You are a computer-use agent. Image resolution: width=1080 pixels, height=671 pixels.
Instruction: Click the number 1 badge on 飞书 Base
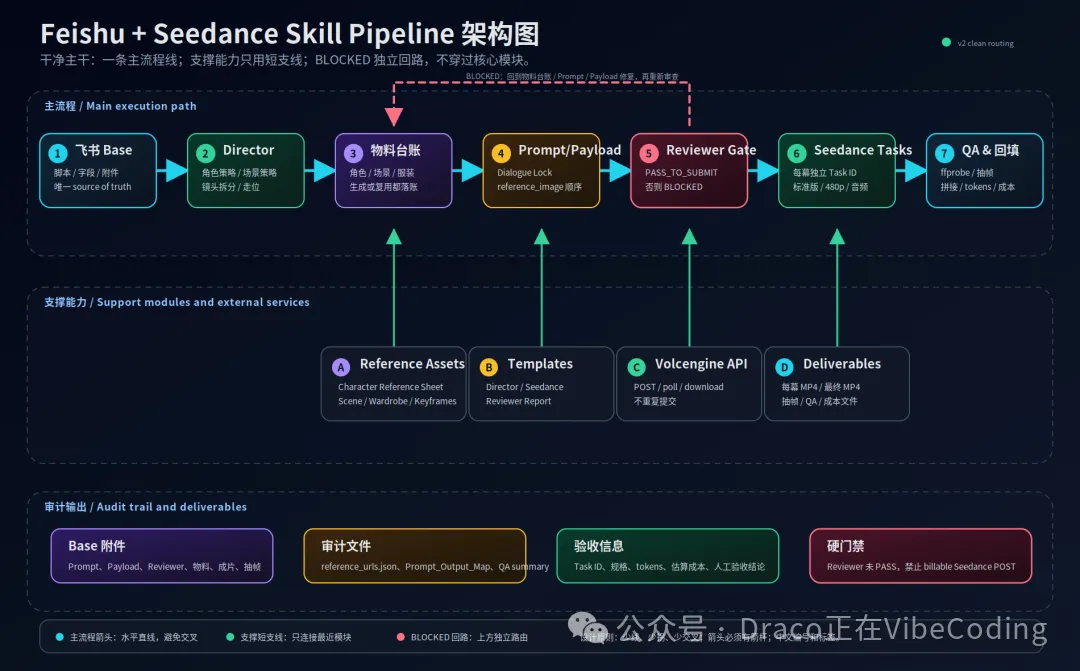[x=57, y=153]
